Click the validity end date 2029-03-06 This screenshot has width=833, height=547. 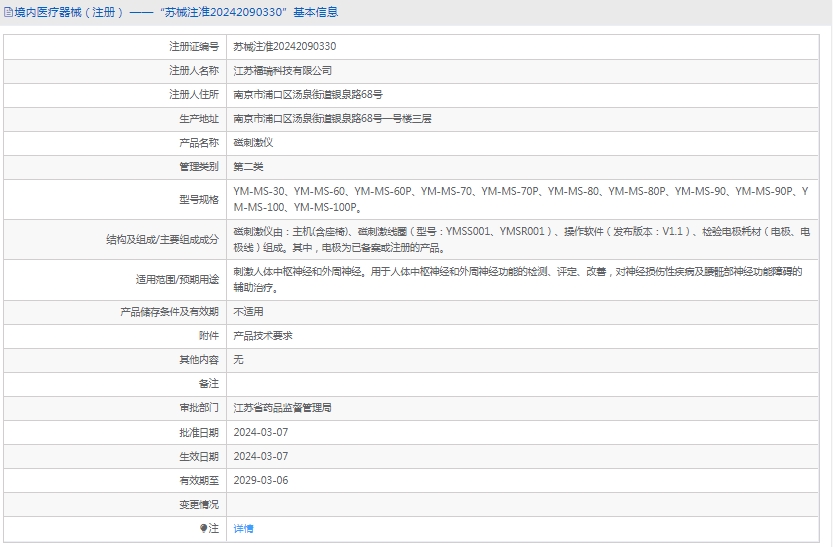click(x=260, y=480)
